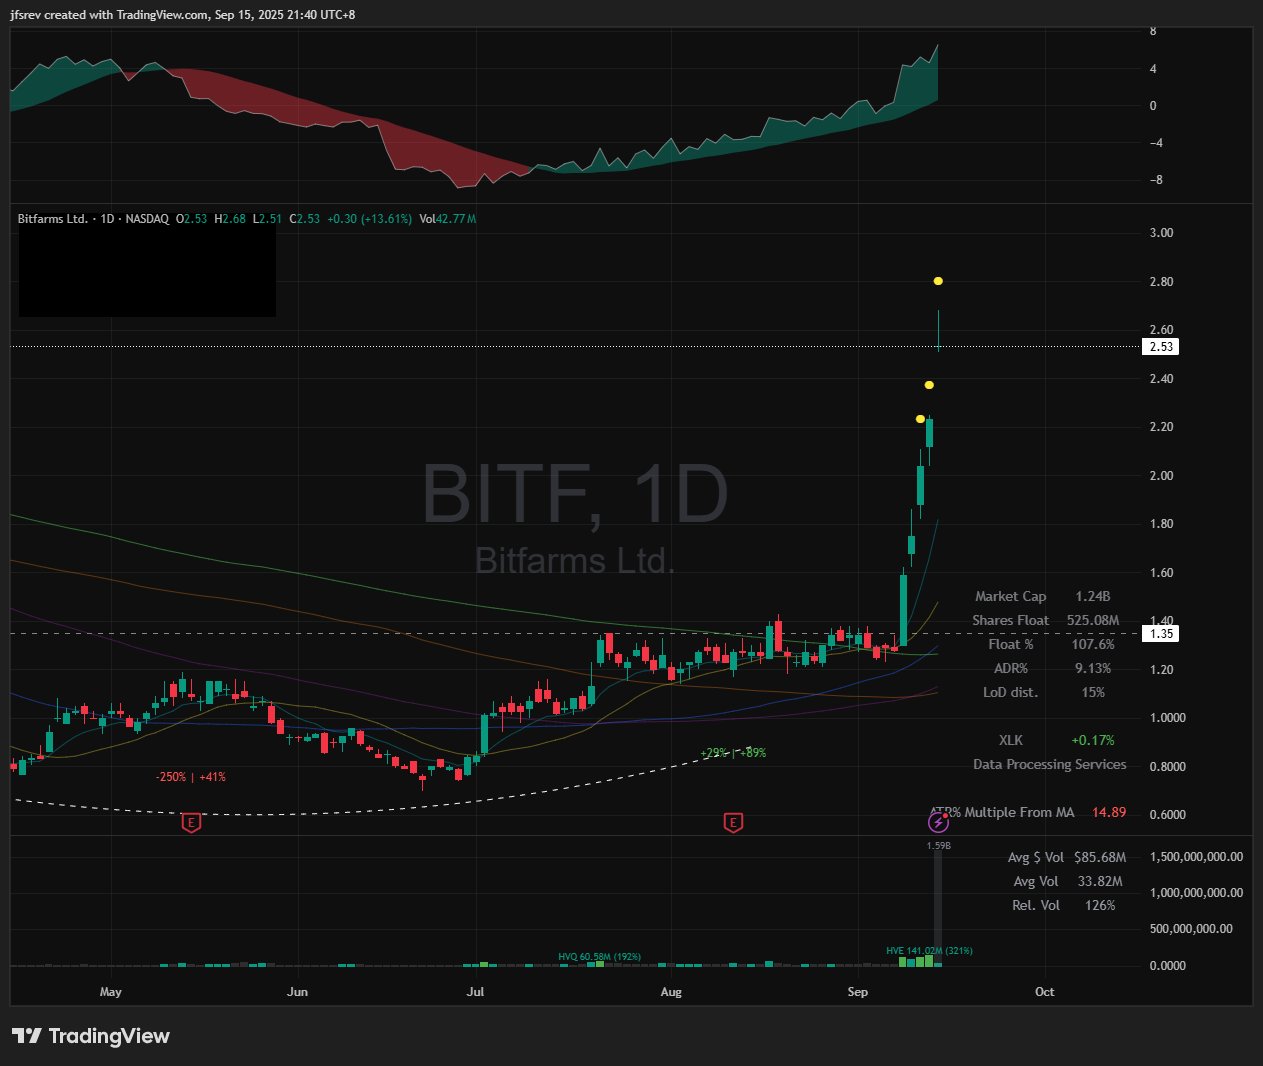This screenshot has width=1263, height=1066.
Task: Click the Avg $ Vol $85.68M value
Action: pyautogui.click(x=1100, y=857)
